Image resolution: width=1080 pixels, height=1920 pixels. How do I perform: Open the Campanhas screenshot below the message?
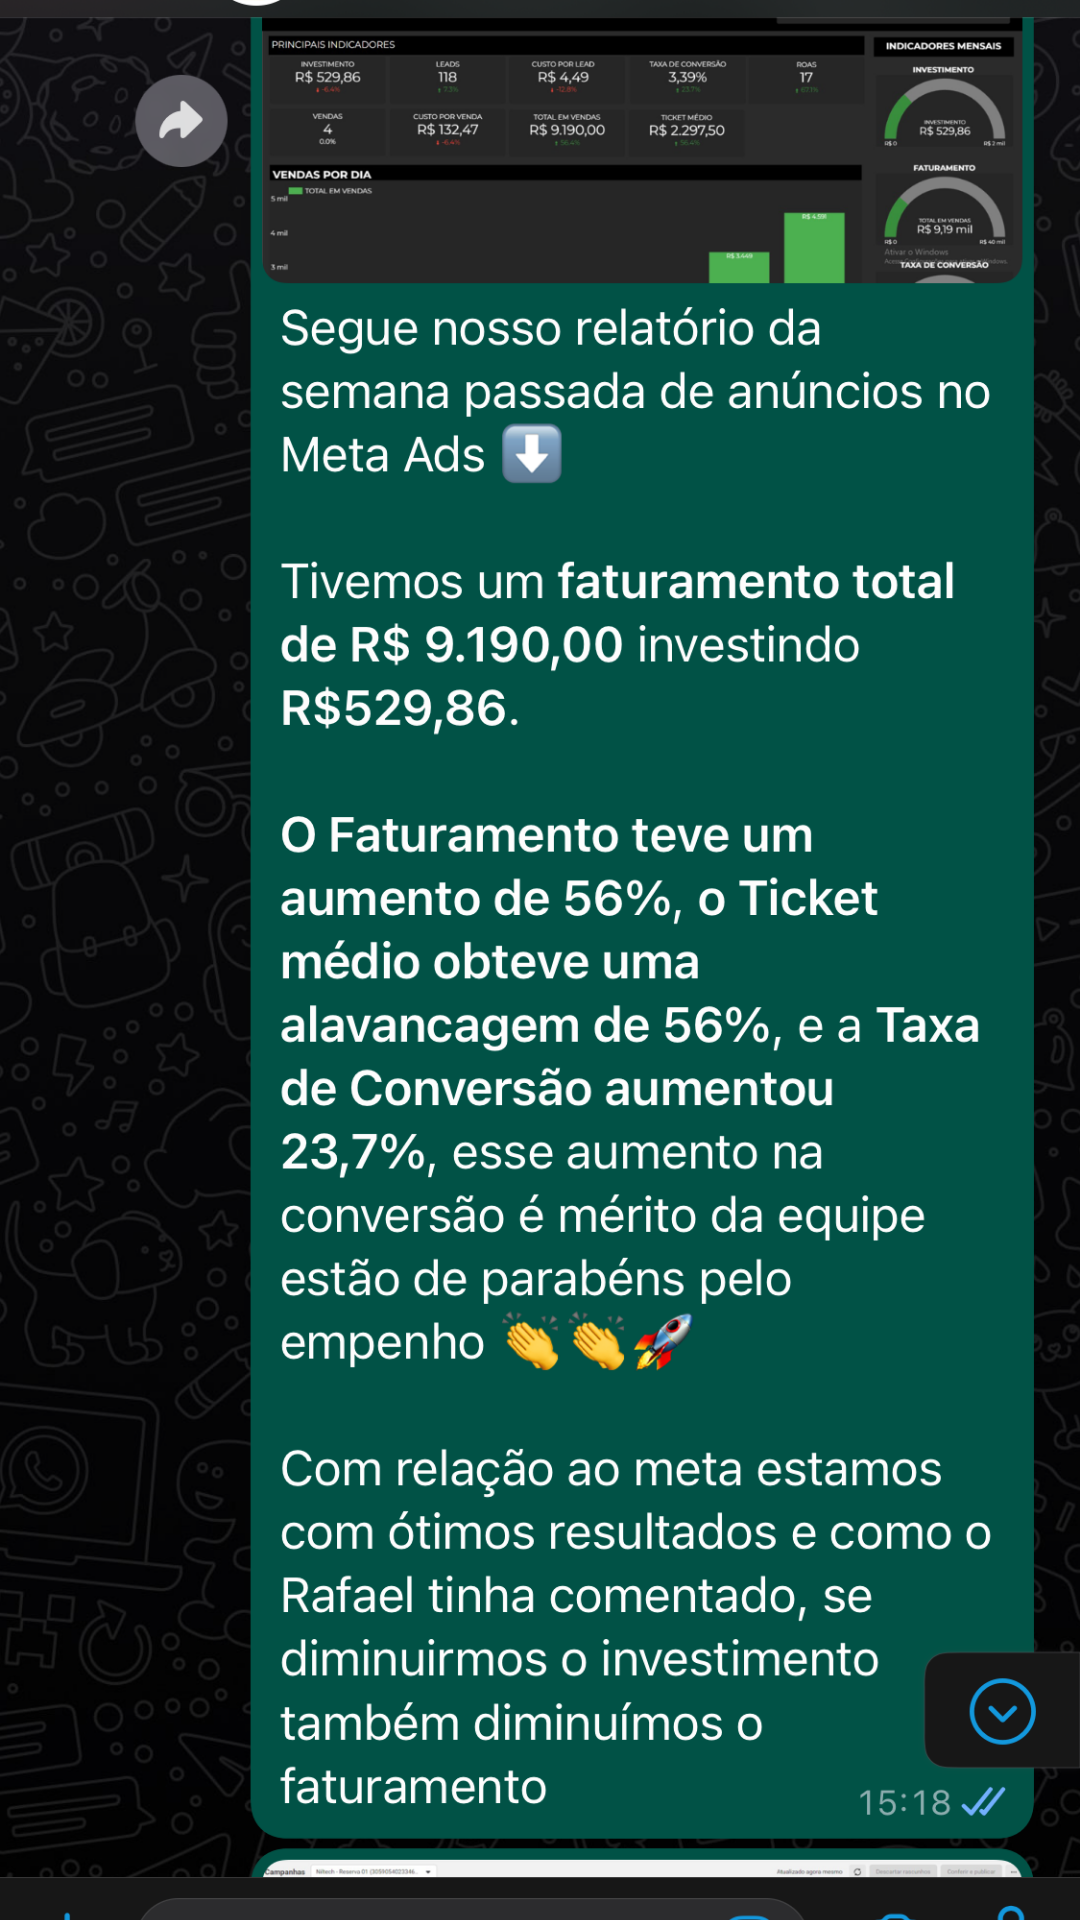pyautogui.click(x=640, y=1868)
